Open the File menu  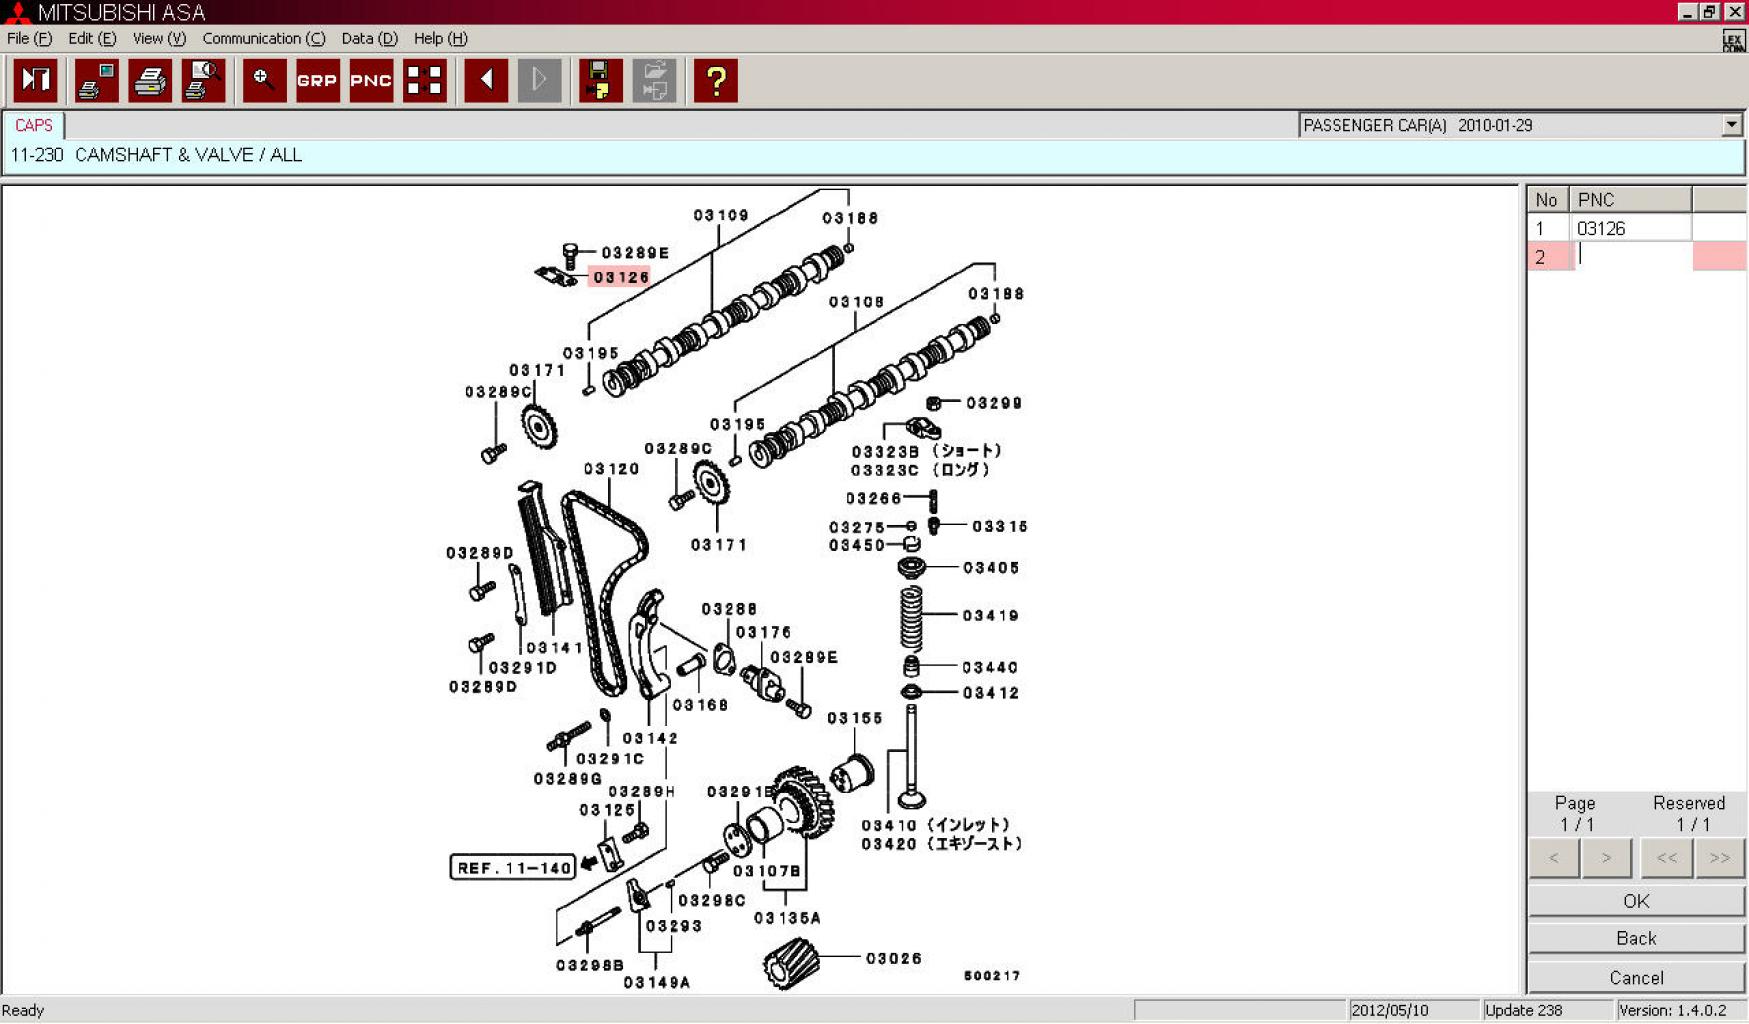tap(29, 38)
